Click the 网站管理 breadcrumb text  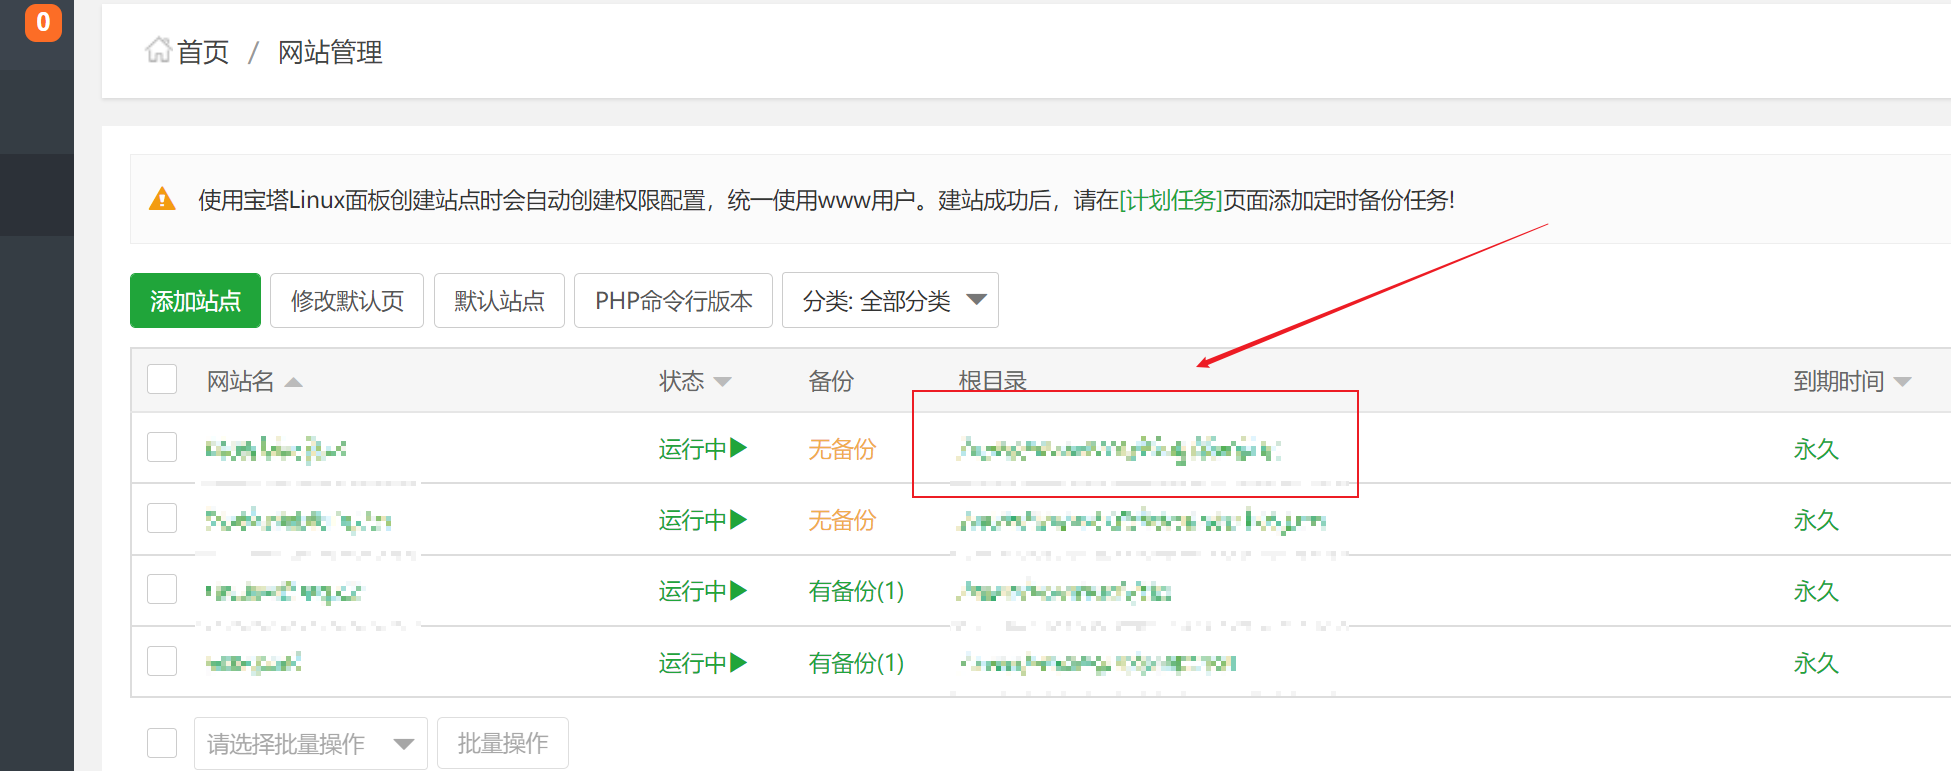pos(330,52)
